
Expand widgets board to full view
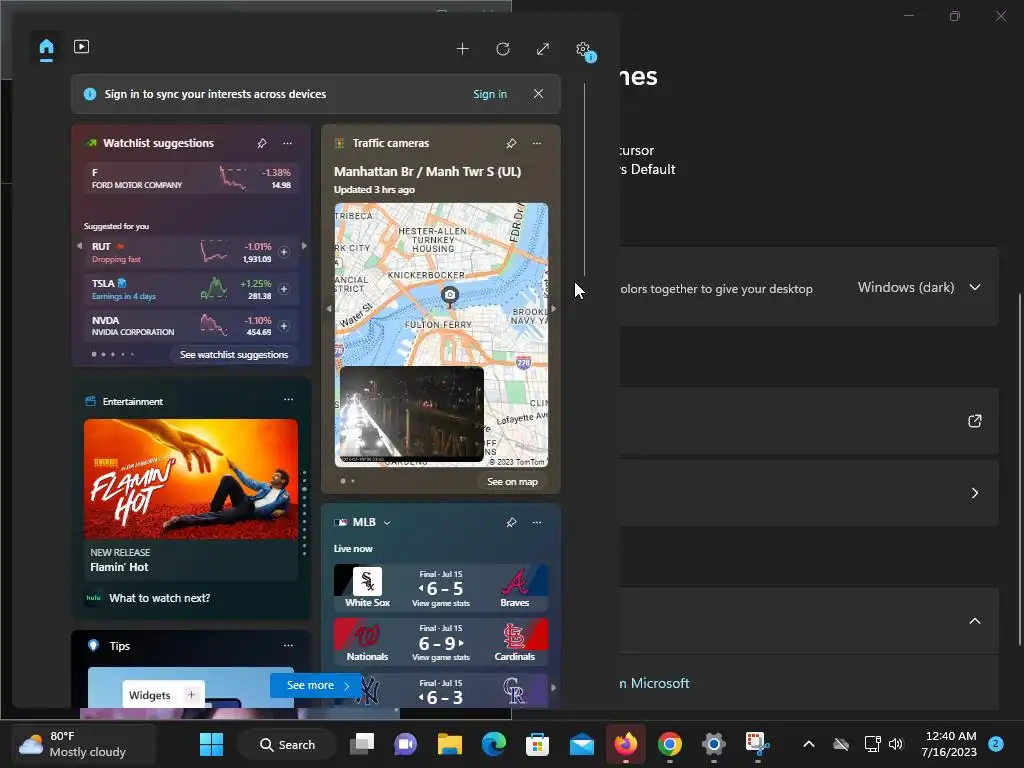(543, 49)
